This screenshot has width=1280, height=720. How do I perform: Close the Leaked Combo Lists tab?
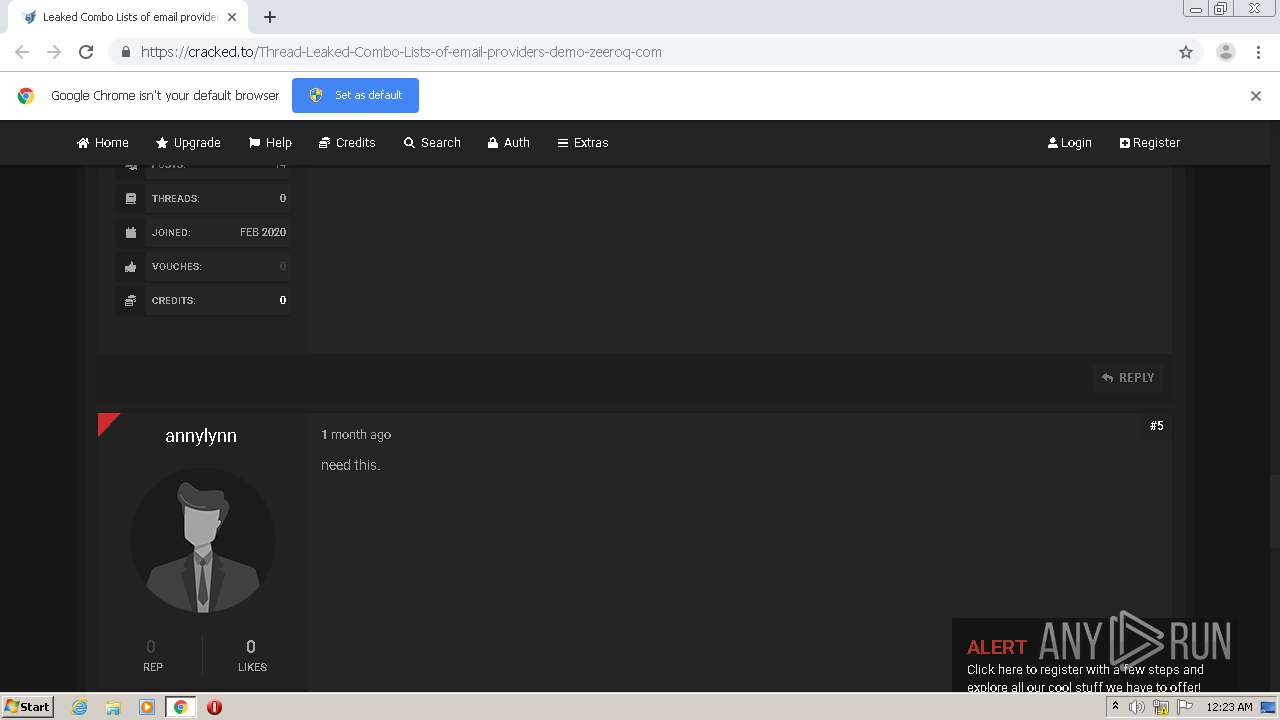click(232, 17)
